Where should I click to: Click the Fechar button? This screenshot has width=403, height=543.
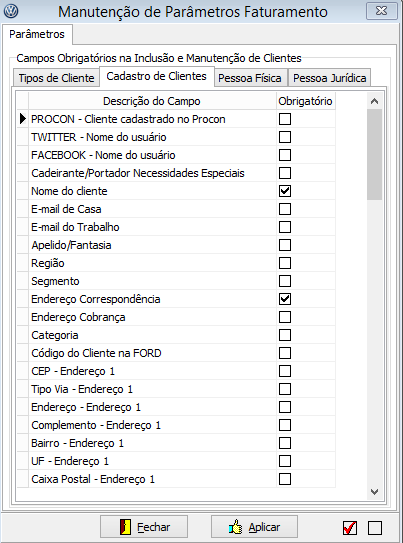144,527
